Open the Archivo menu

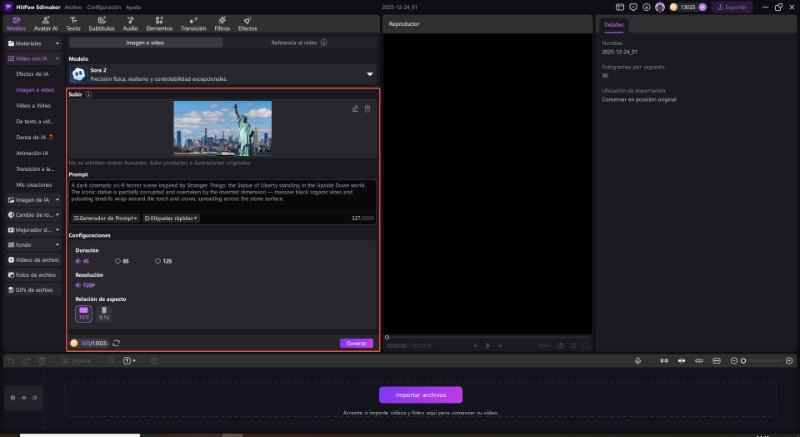click(x=73, y=7)
